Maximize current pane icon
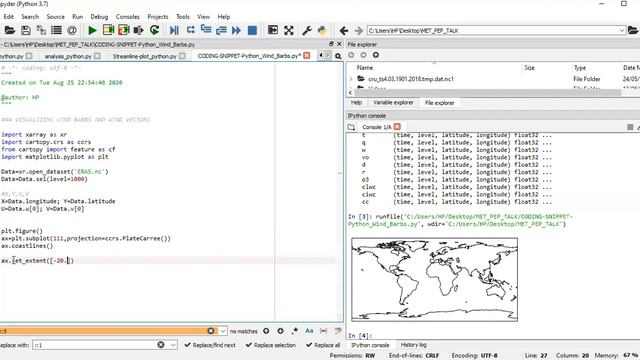The width and height of the screenshot is (640, 360). [273, 30]
